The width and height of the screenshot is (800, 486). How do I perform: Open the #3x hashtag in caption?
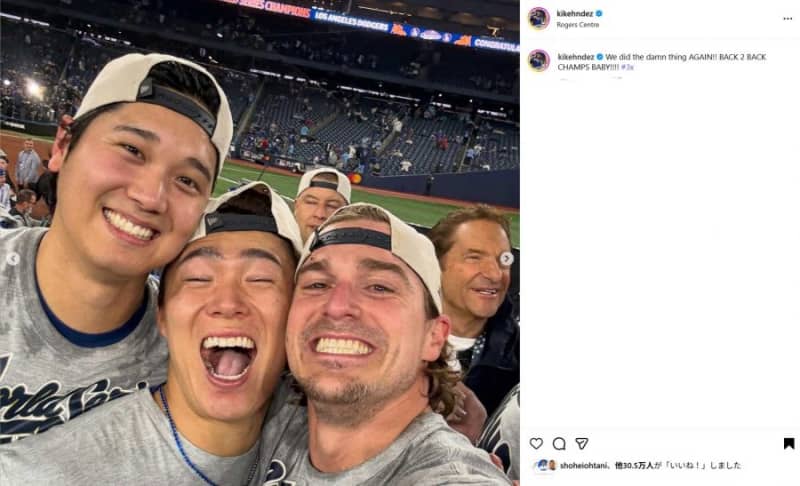628,67
